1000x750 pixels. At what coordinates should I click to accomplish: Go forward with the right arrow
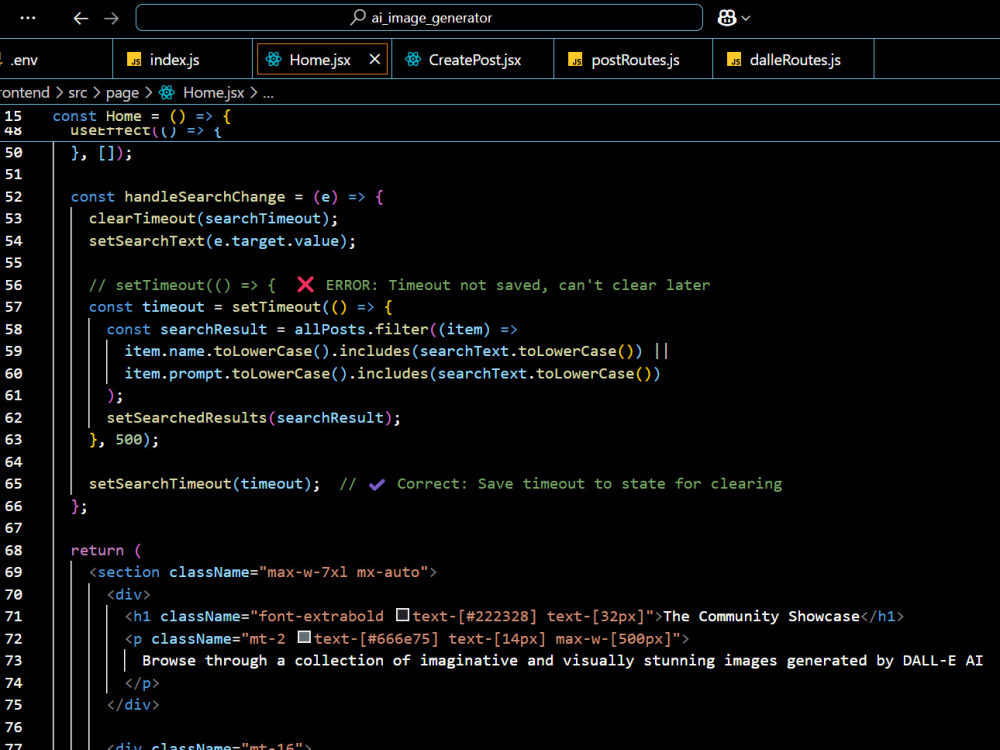(x=111, y=18)
